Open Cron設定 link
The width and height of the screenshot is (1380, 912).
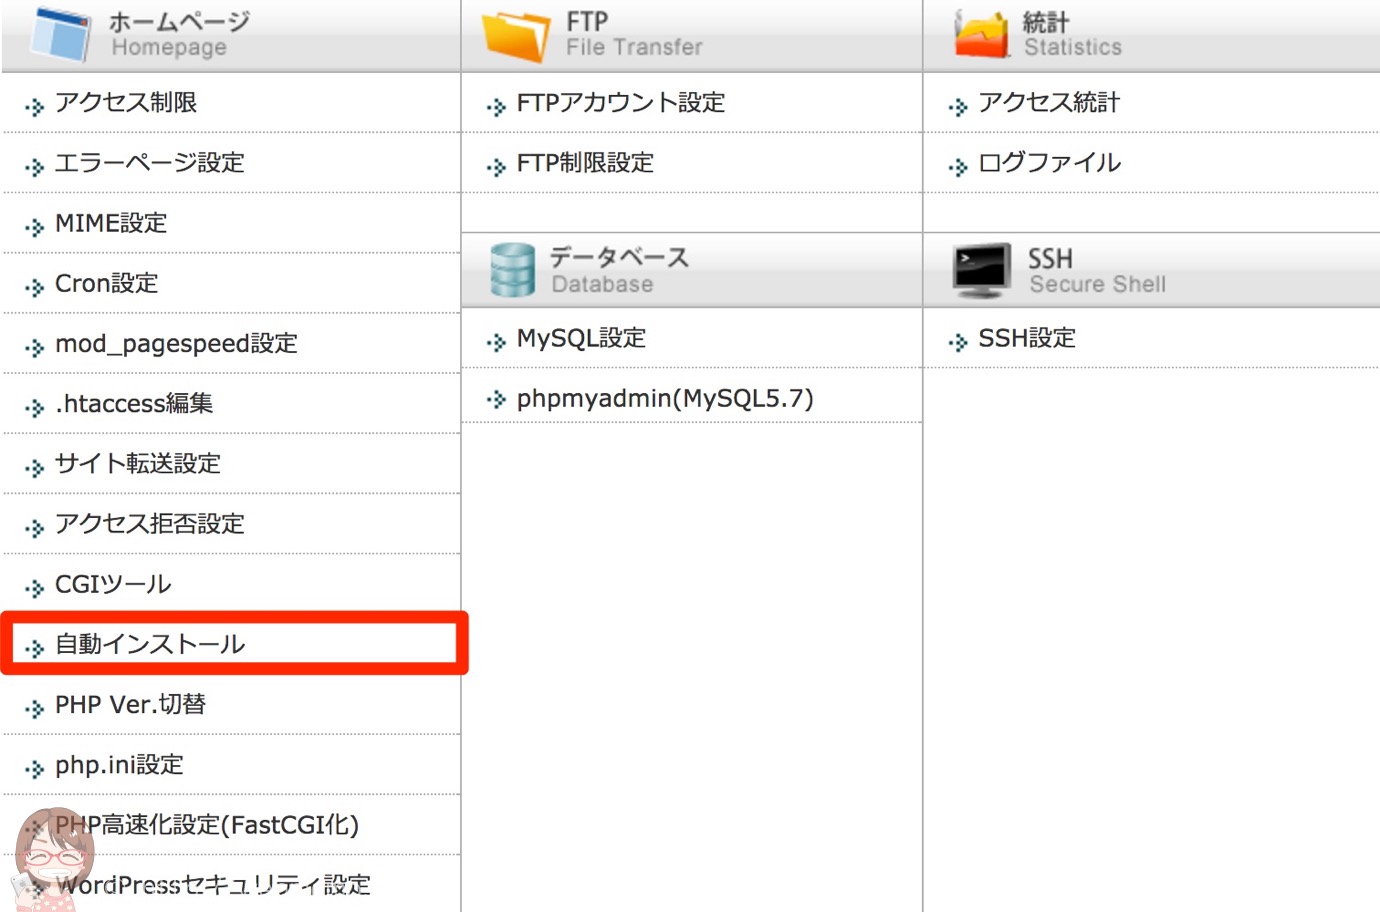coord(107,283)
